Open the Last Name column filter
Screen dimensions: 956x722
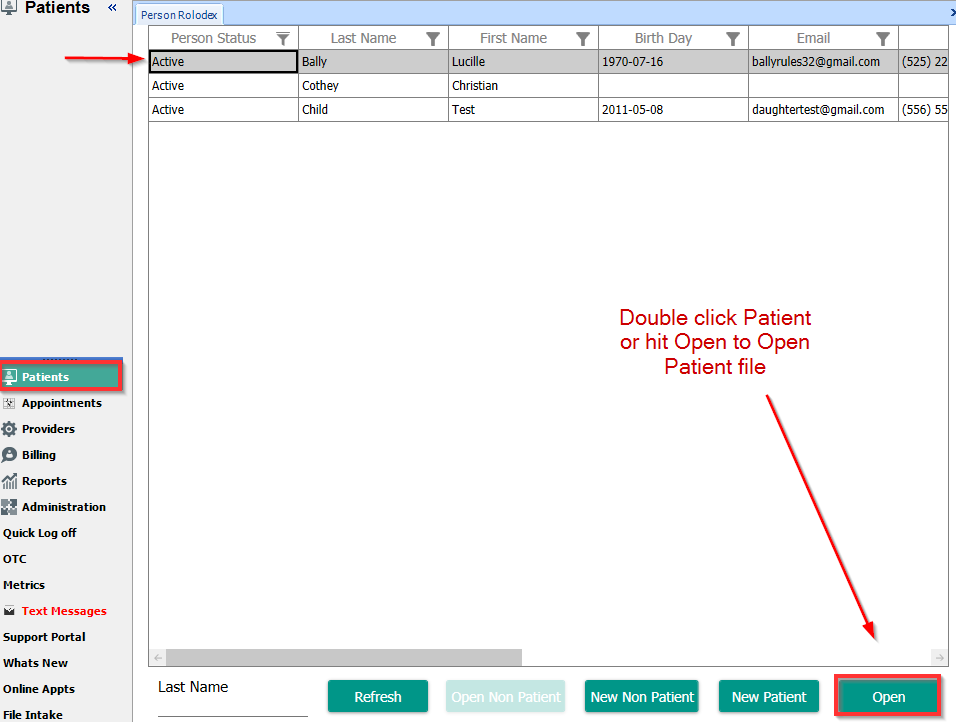click(x=433, y=38)
